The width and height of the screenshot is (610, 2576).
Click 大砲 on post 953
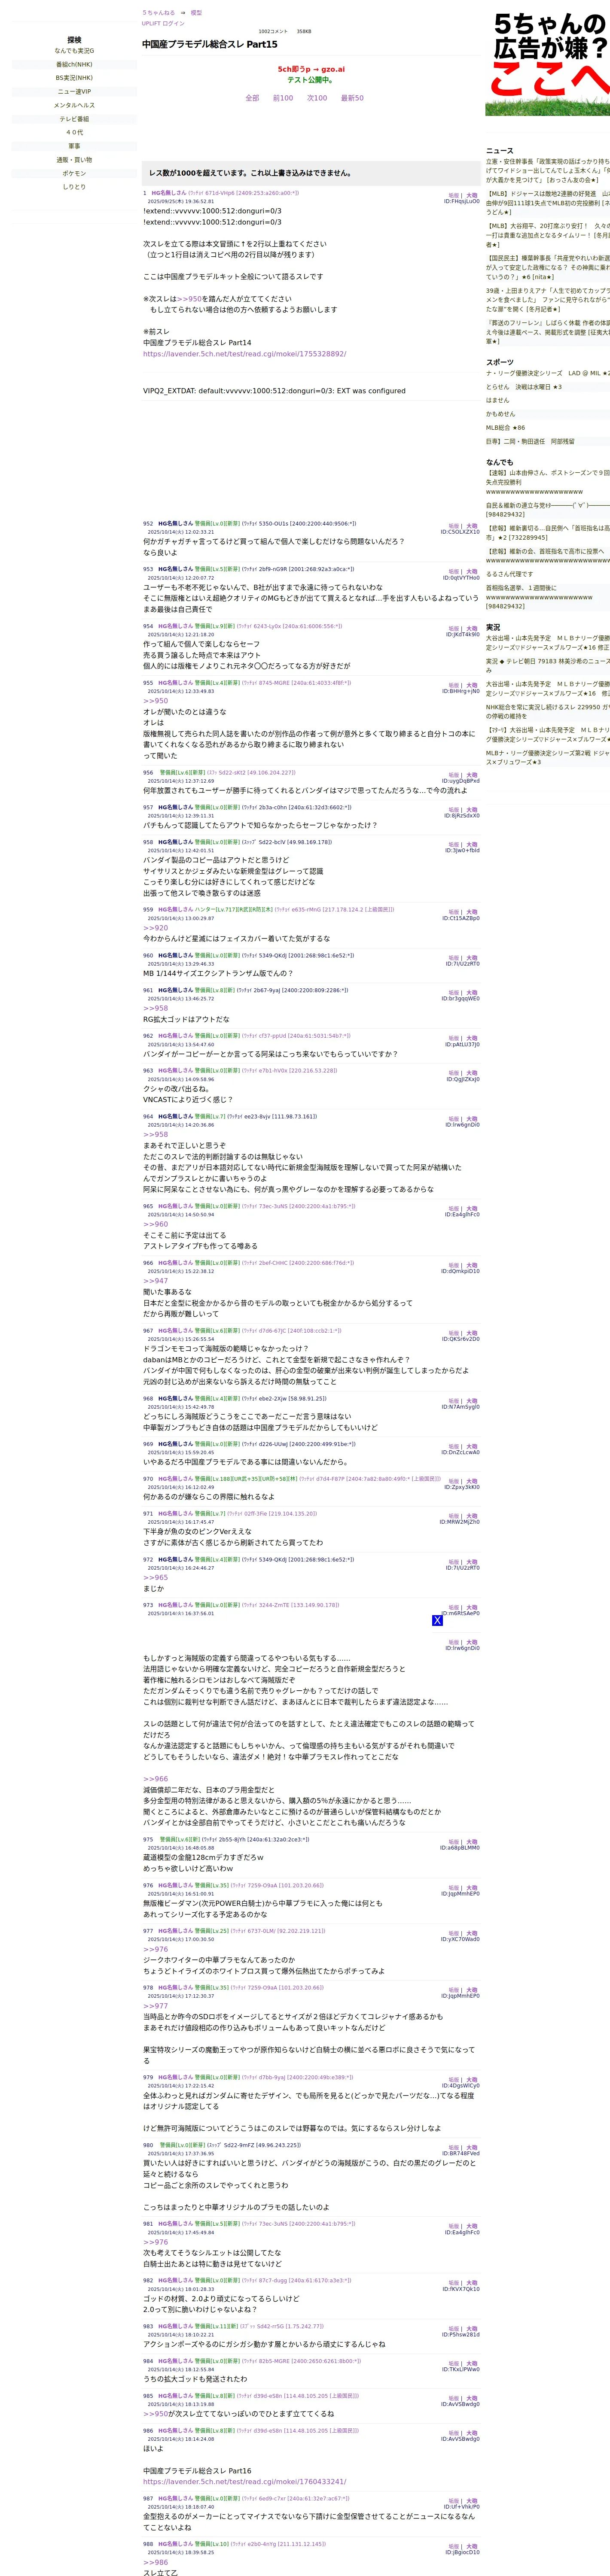coord(472,572)
